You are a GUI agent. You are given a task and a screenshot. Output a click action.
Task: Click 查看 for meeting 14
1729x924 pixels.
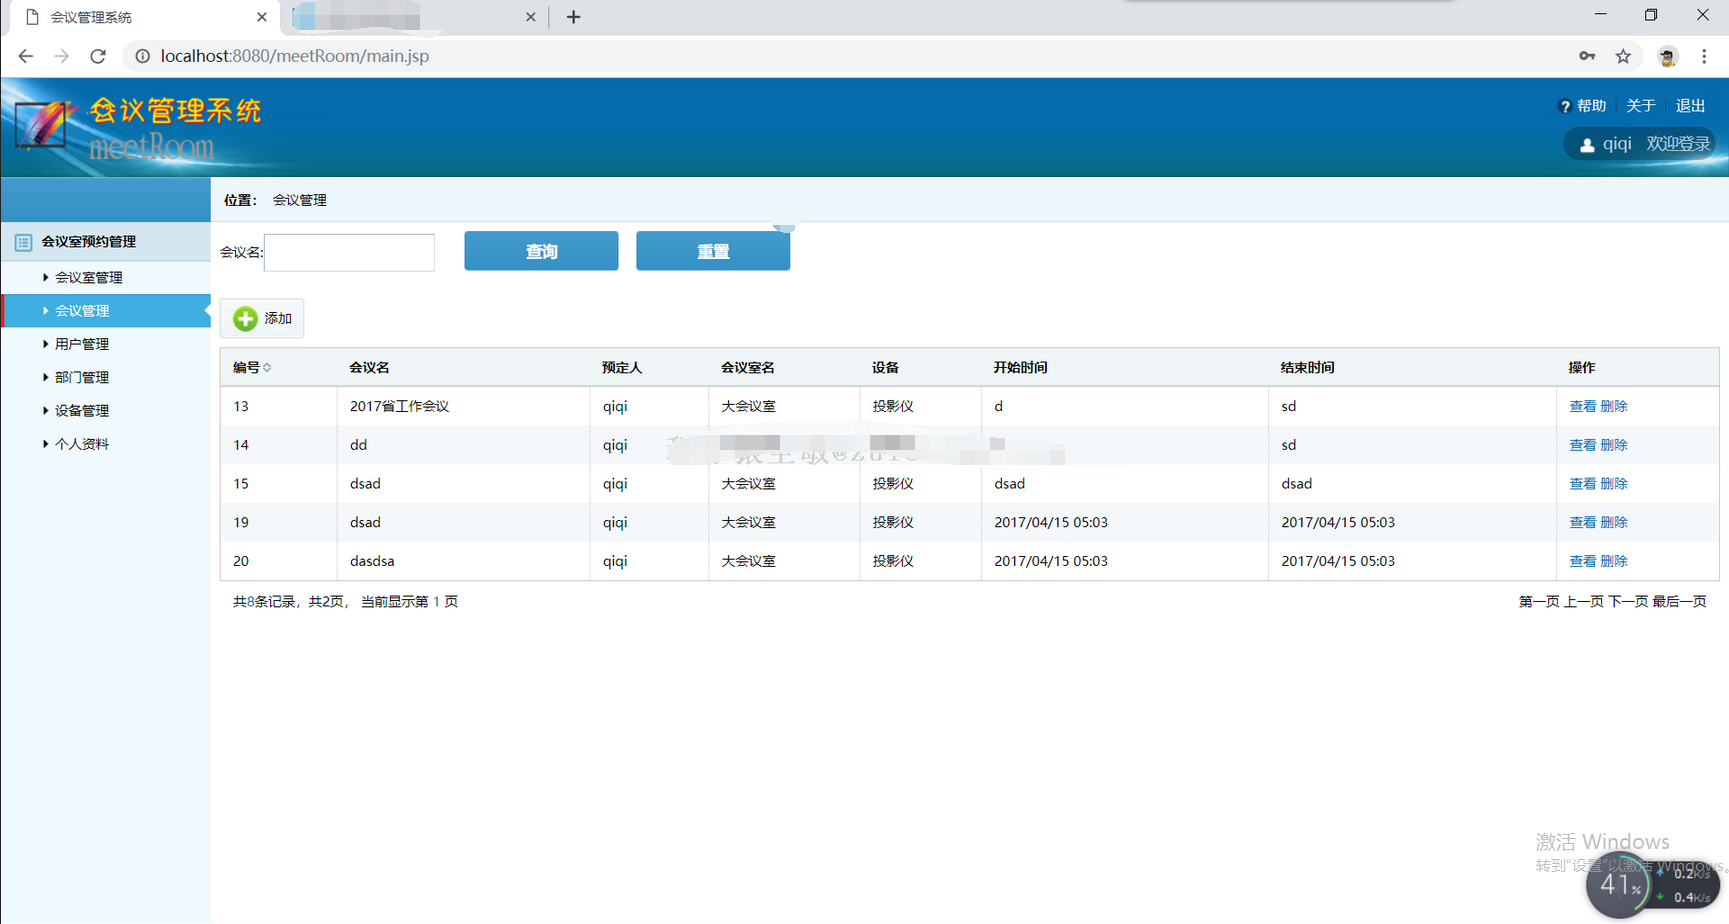1583,445
